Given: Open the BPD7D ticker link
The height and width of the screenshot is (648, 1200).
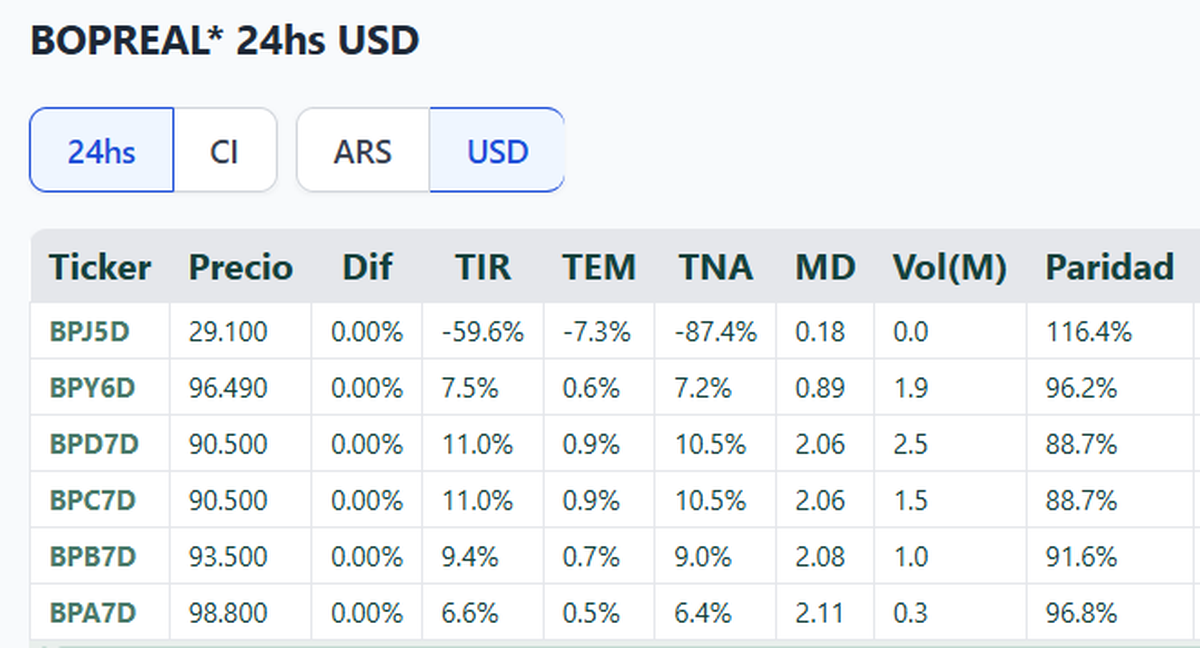Looking at the screenshot, I should click(93, 443).
